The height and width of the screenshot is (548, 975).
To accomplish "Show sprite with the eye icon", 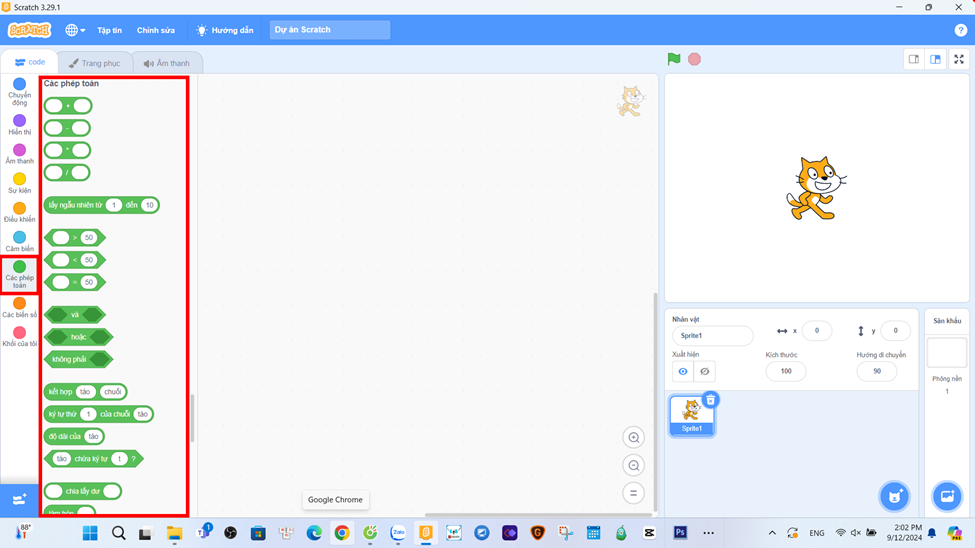I will (x=683, y=371).
